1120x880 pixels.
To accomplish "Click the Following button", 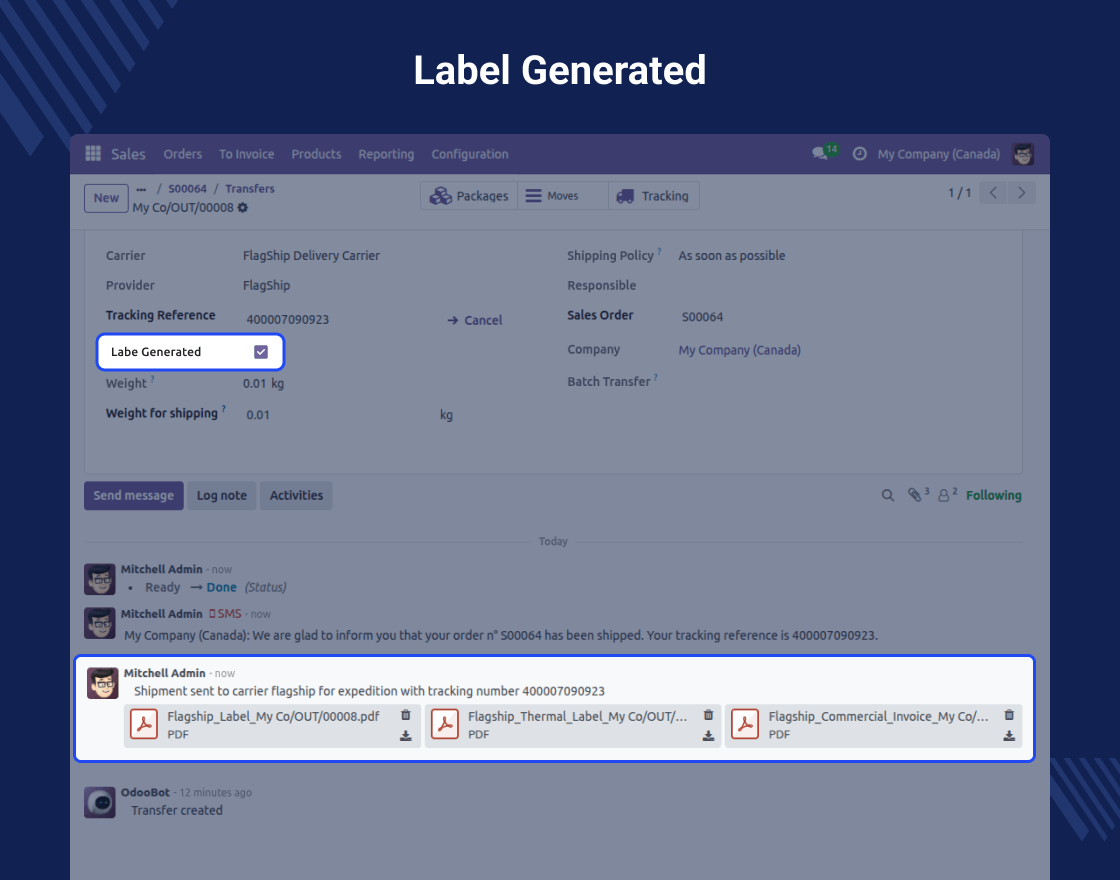I will pyautogui.click(x=994, y=495).
